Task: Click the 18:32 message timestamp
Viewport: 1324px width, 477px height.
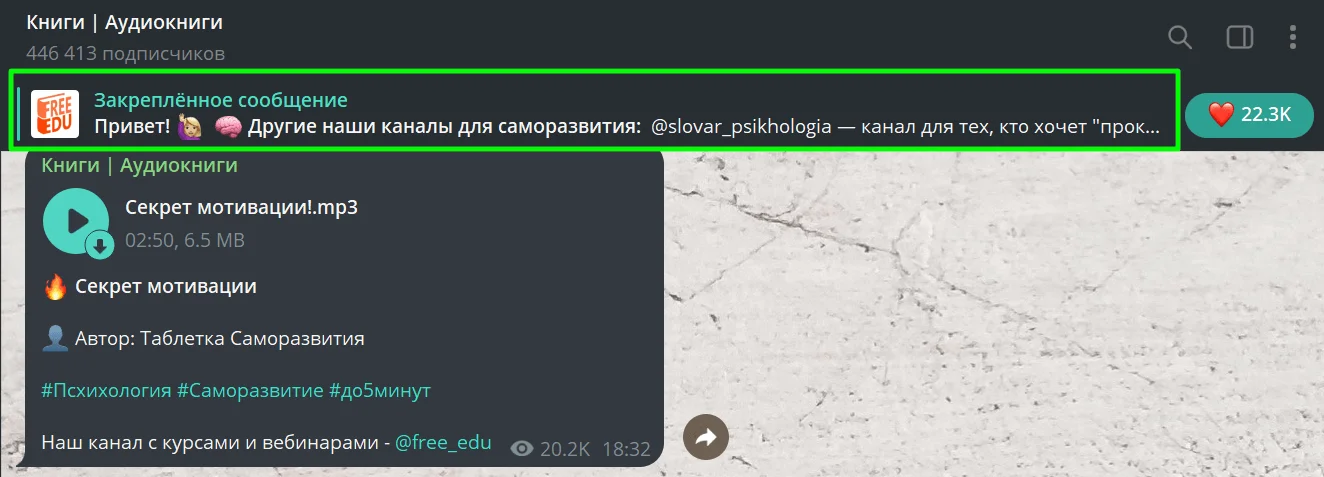Action: click(627, 449)
